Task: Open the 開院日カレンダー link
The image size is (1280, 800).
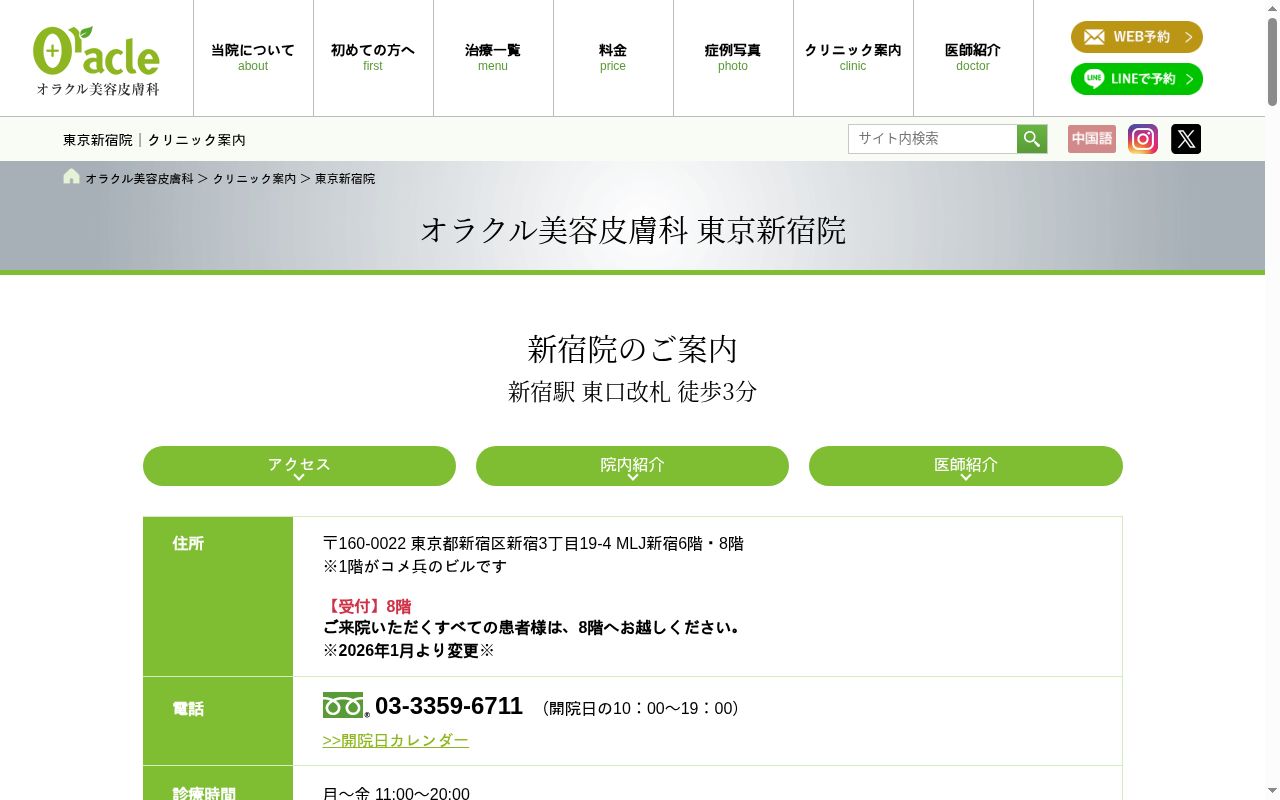Action: [x=396, y=741]
